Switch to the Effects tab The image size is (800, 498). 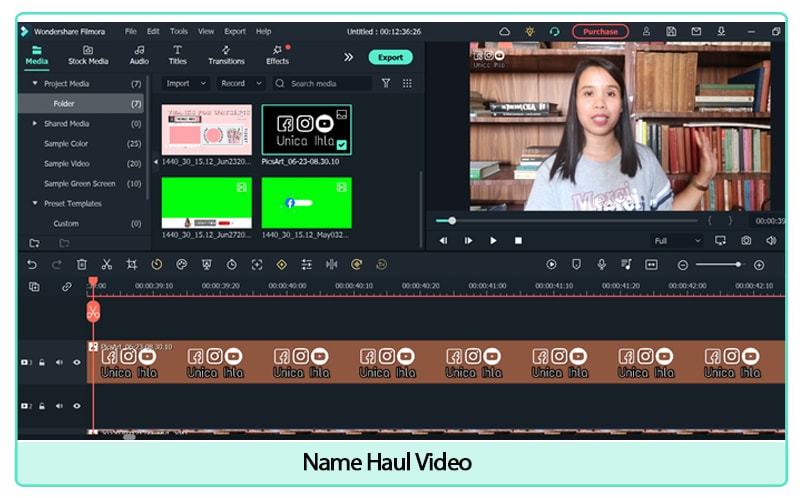[277, 55]
